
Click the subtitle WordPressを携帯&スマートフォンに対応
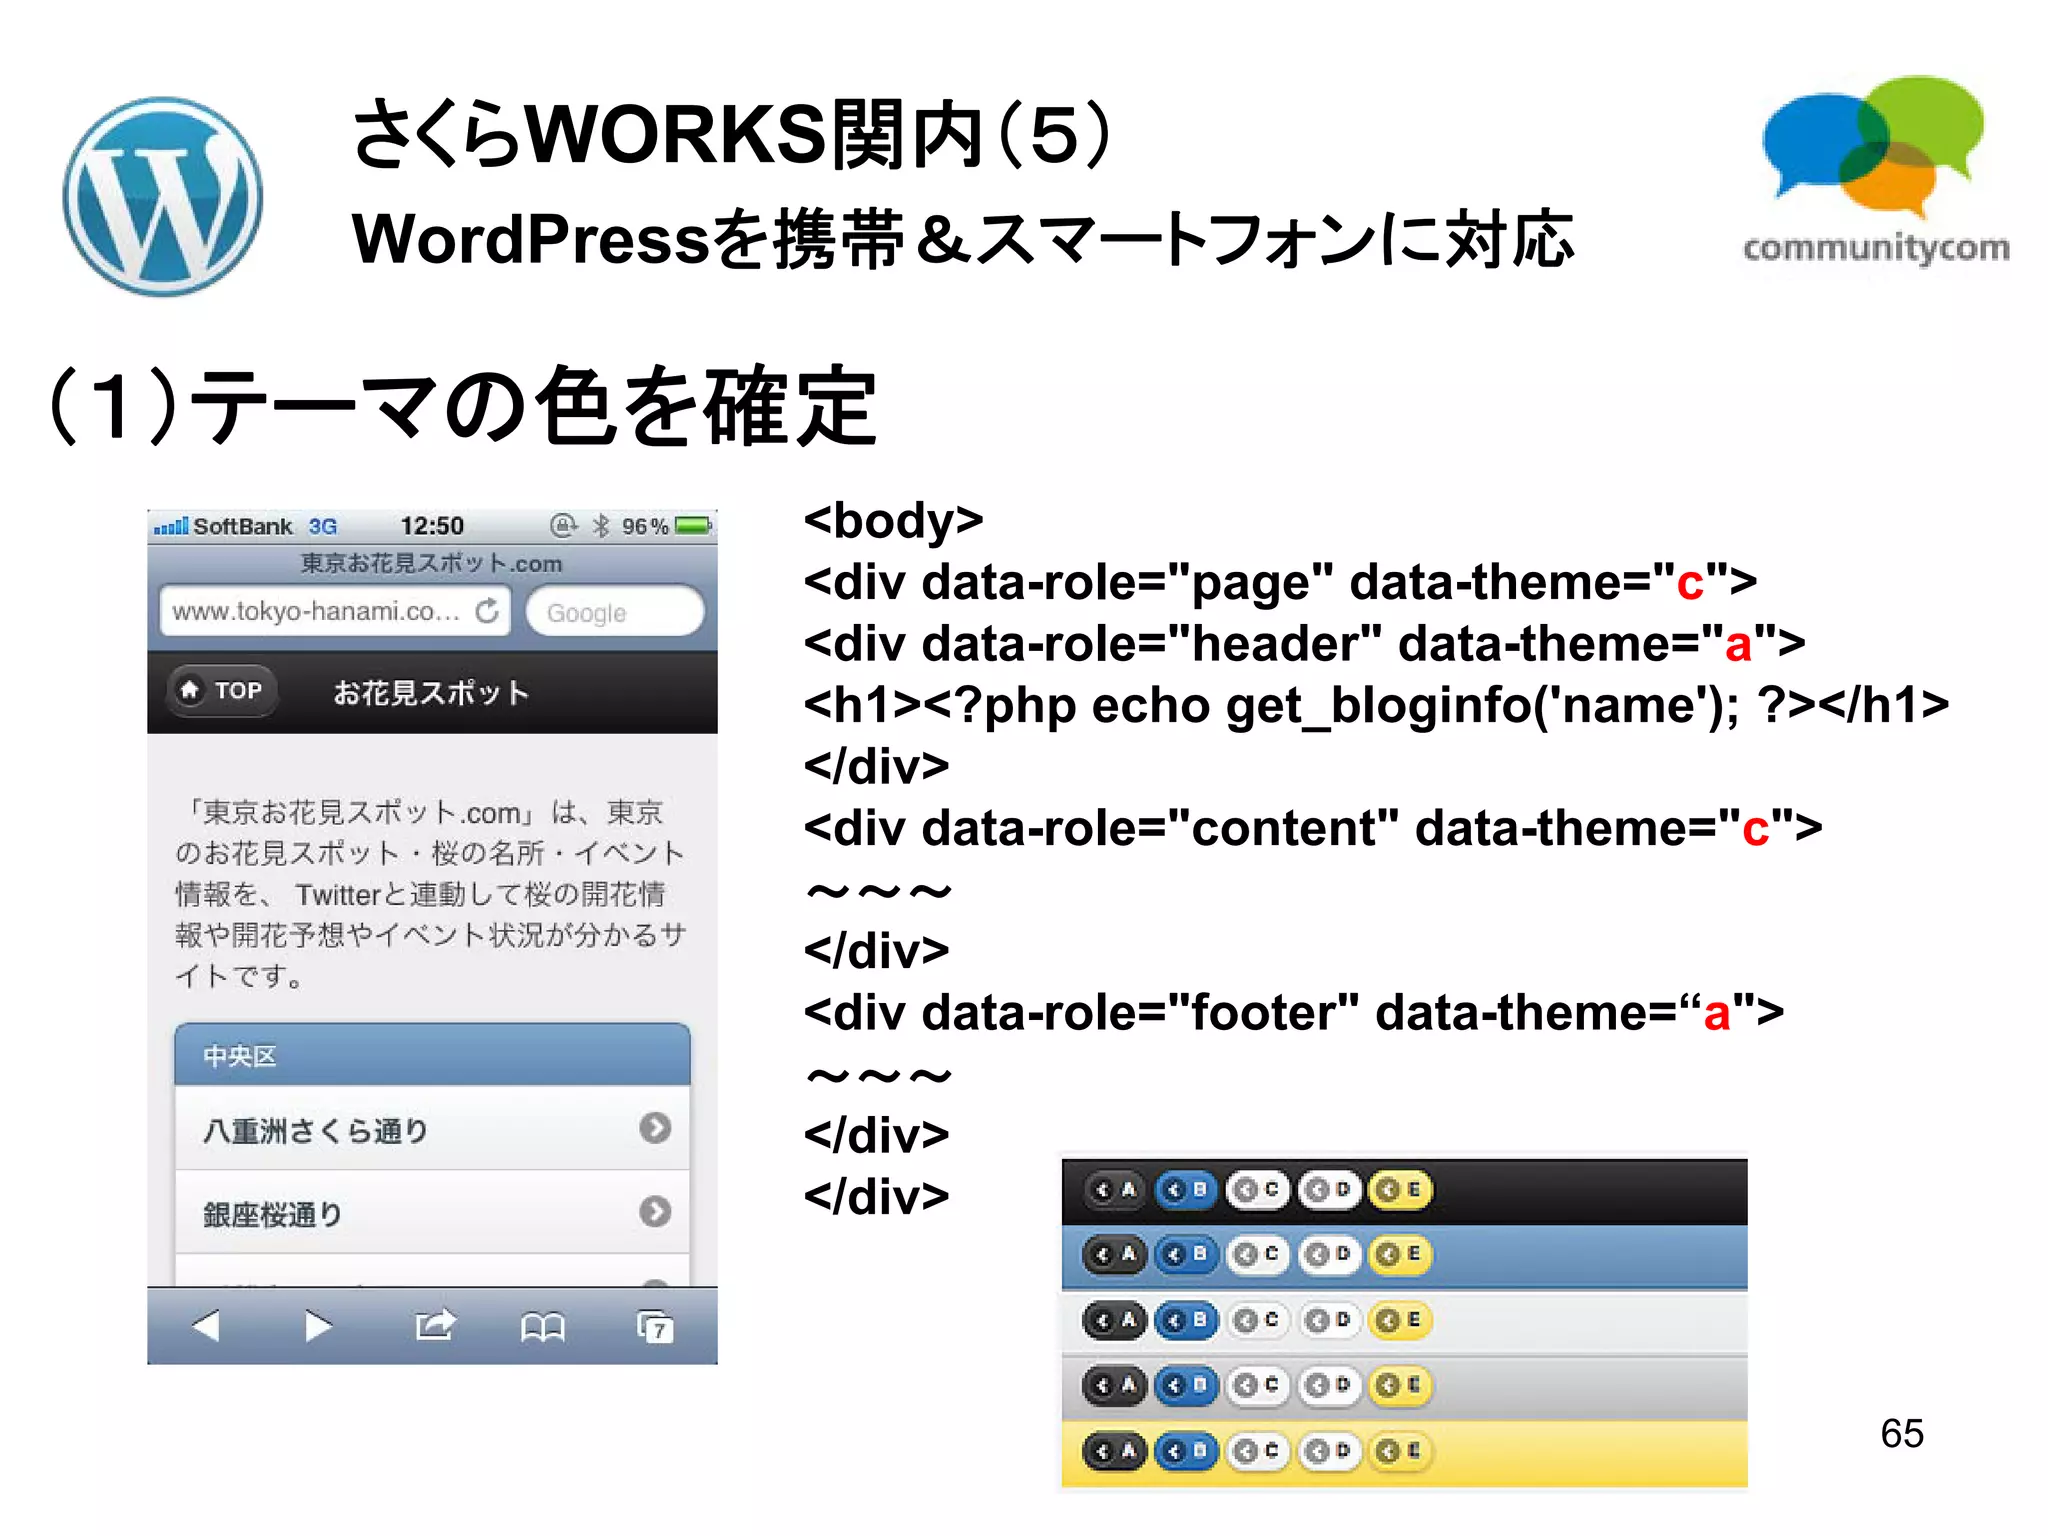(963, 239)
